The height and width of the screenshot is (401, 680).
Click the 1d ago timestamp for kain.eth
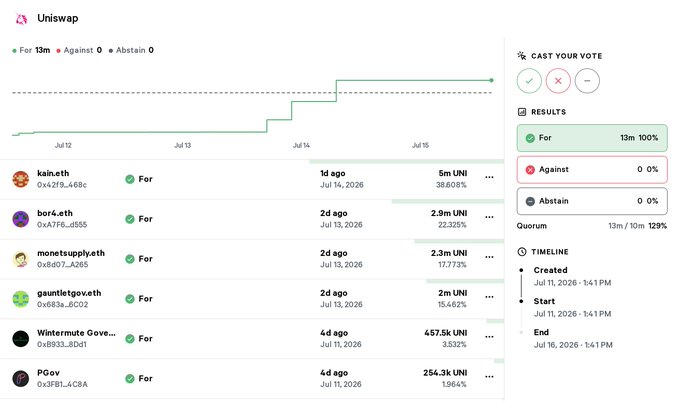[x=333, y=173]
